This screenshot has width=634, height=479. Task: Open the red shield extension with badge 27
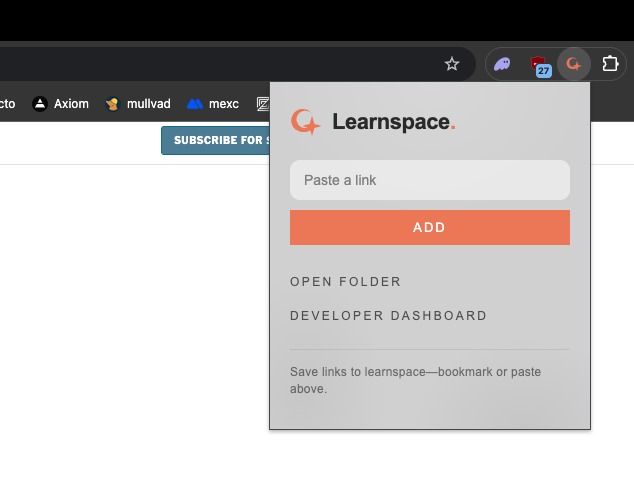540,66
